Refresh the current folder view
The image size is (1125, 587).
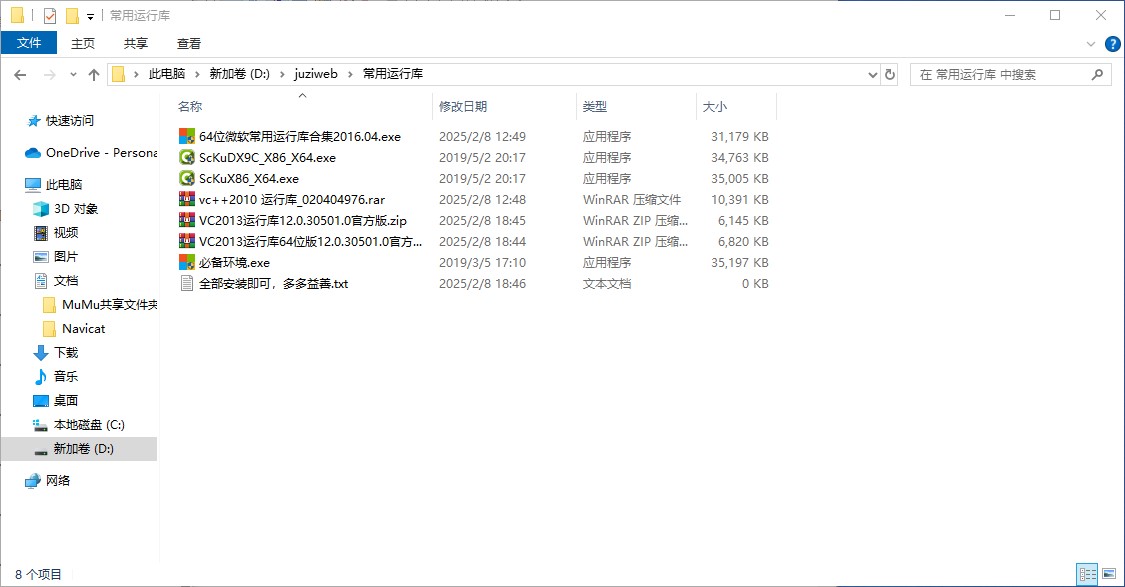coord(890,74)
